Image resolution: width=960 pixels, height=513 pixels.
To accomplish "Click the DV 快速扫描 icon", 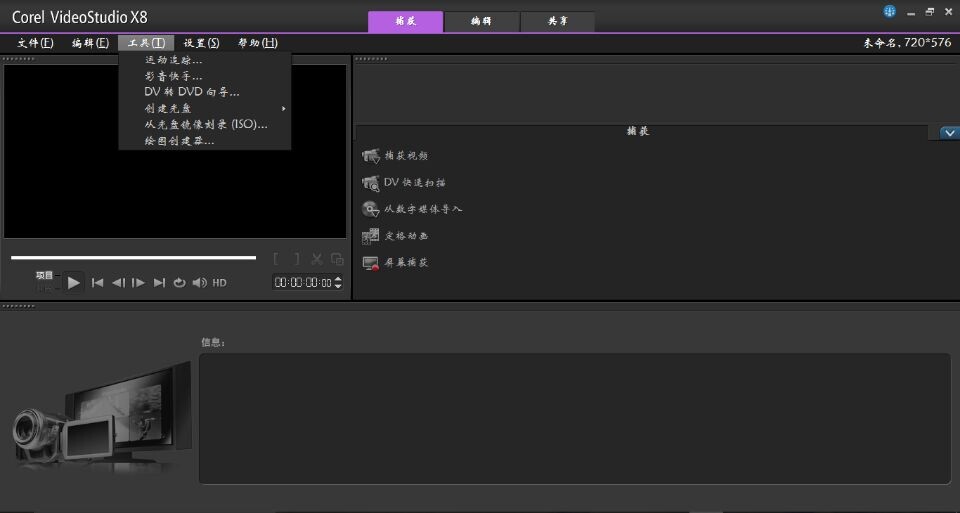I will (370, 183).
